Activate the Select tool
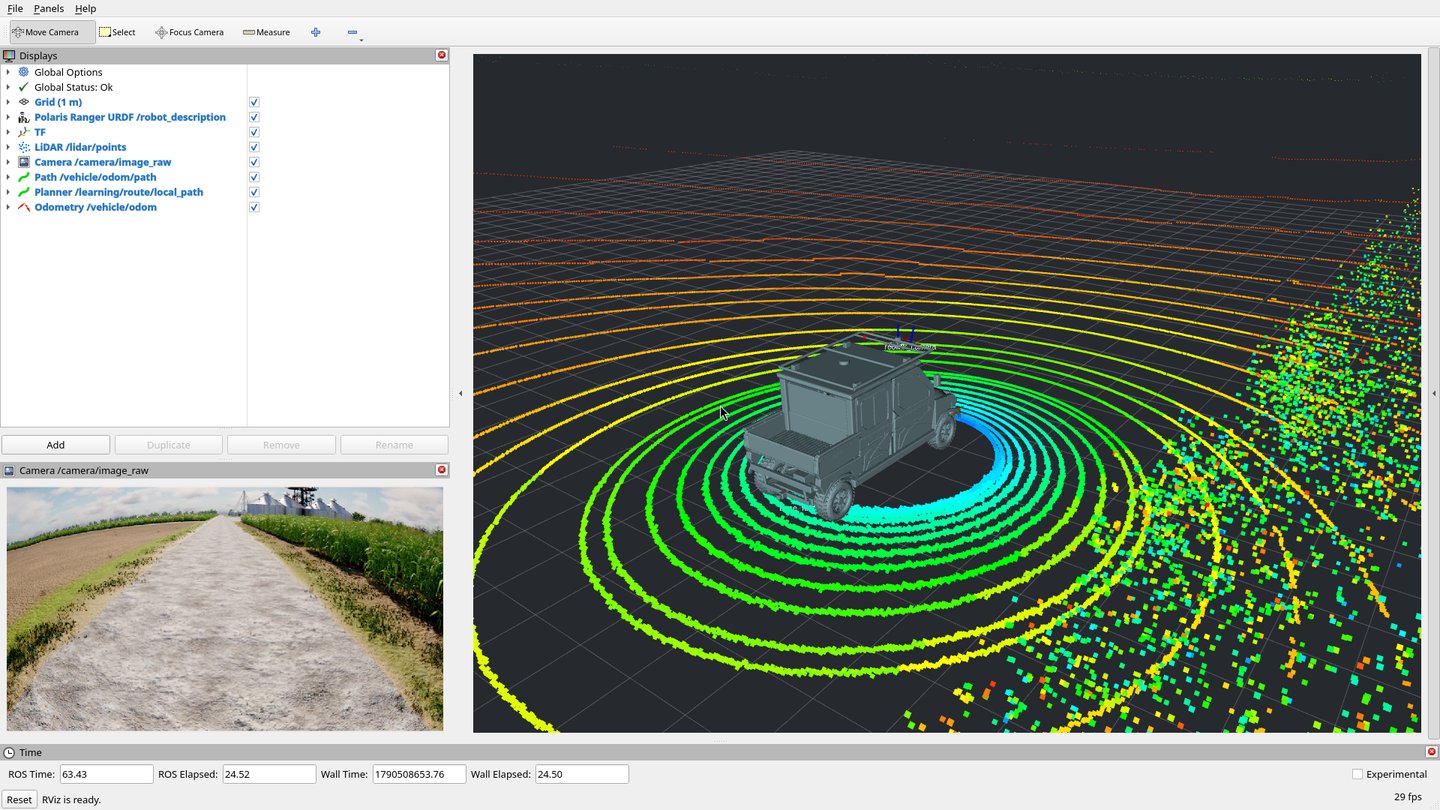Screen dimensions: 1440x810 [x=117, y=32]
